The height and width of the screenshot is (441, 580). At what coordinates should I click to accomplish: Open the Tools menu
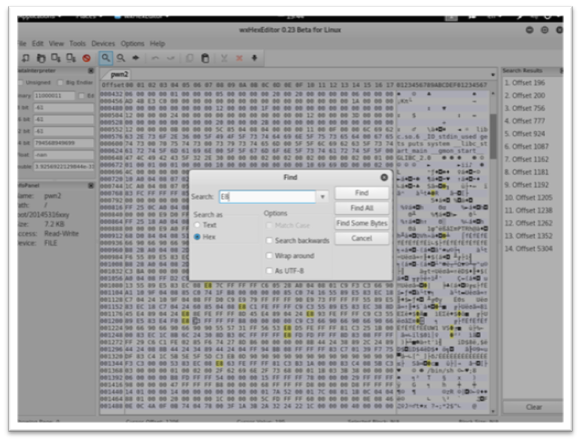[77, 43]
